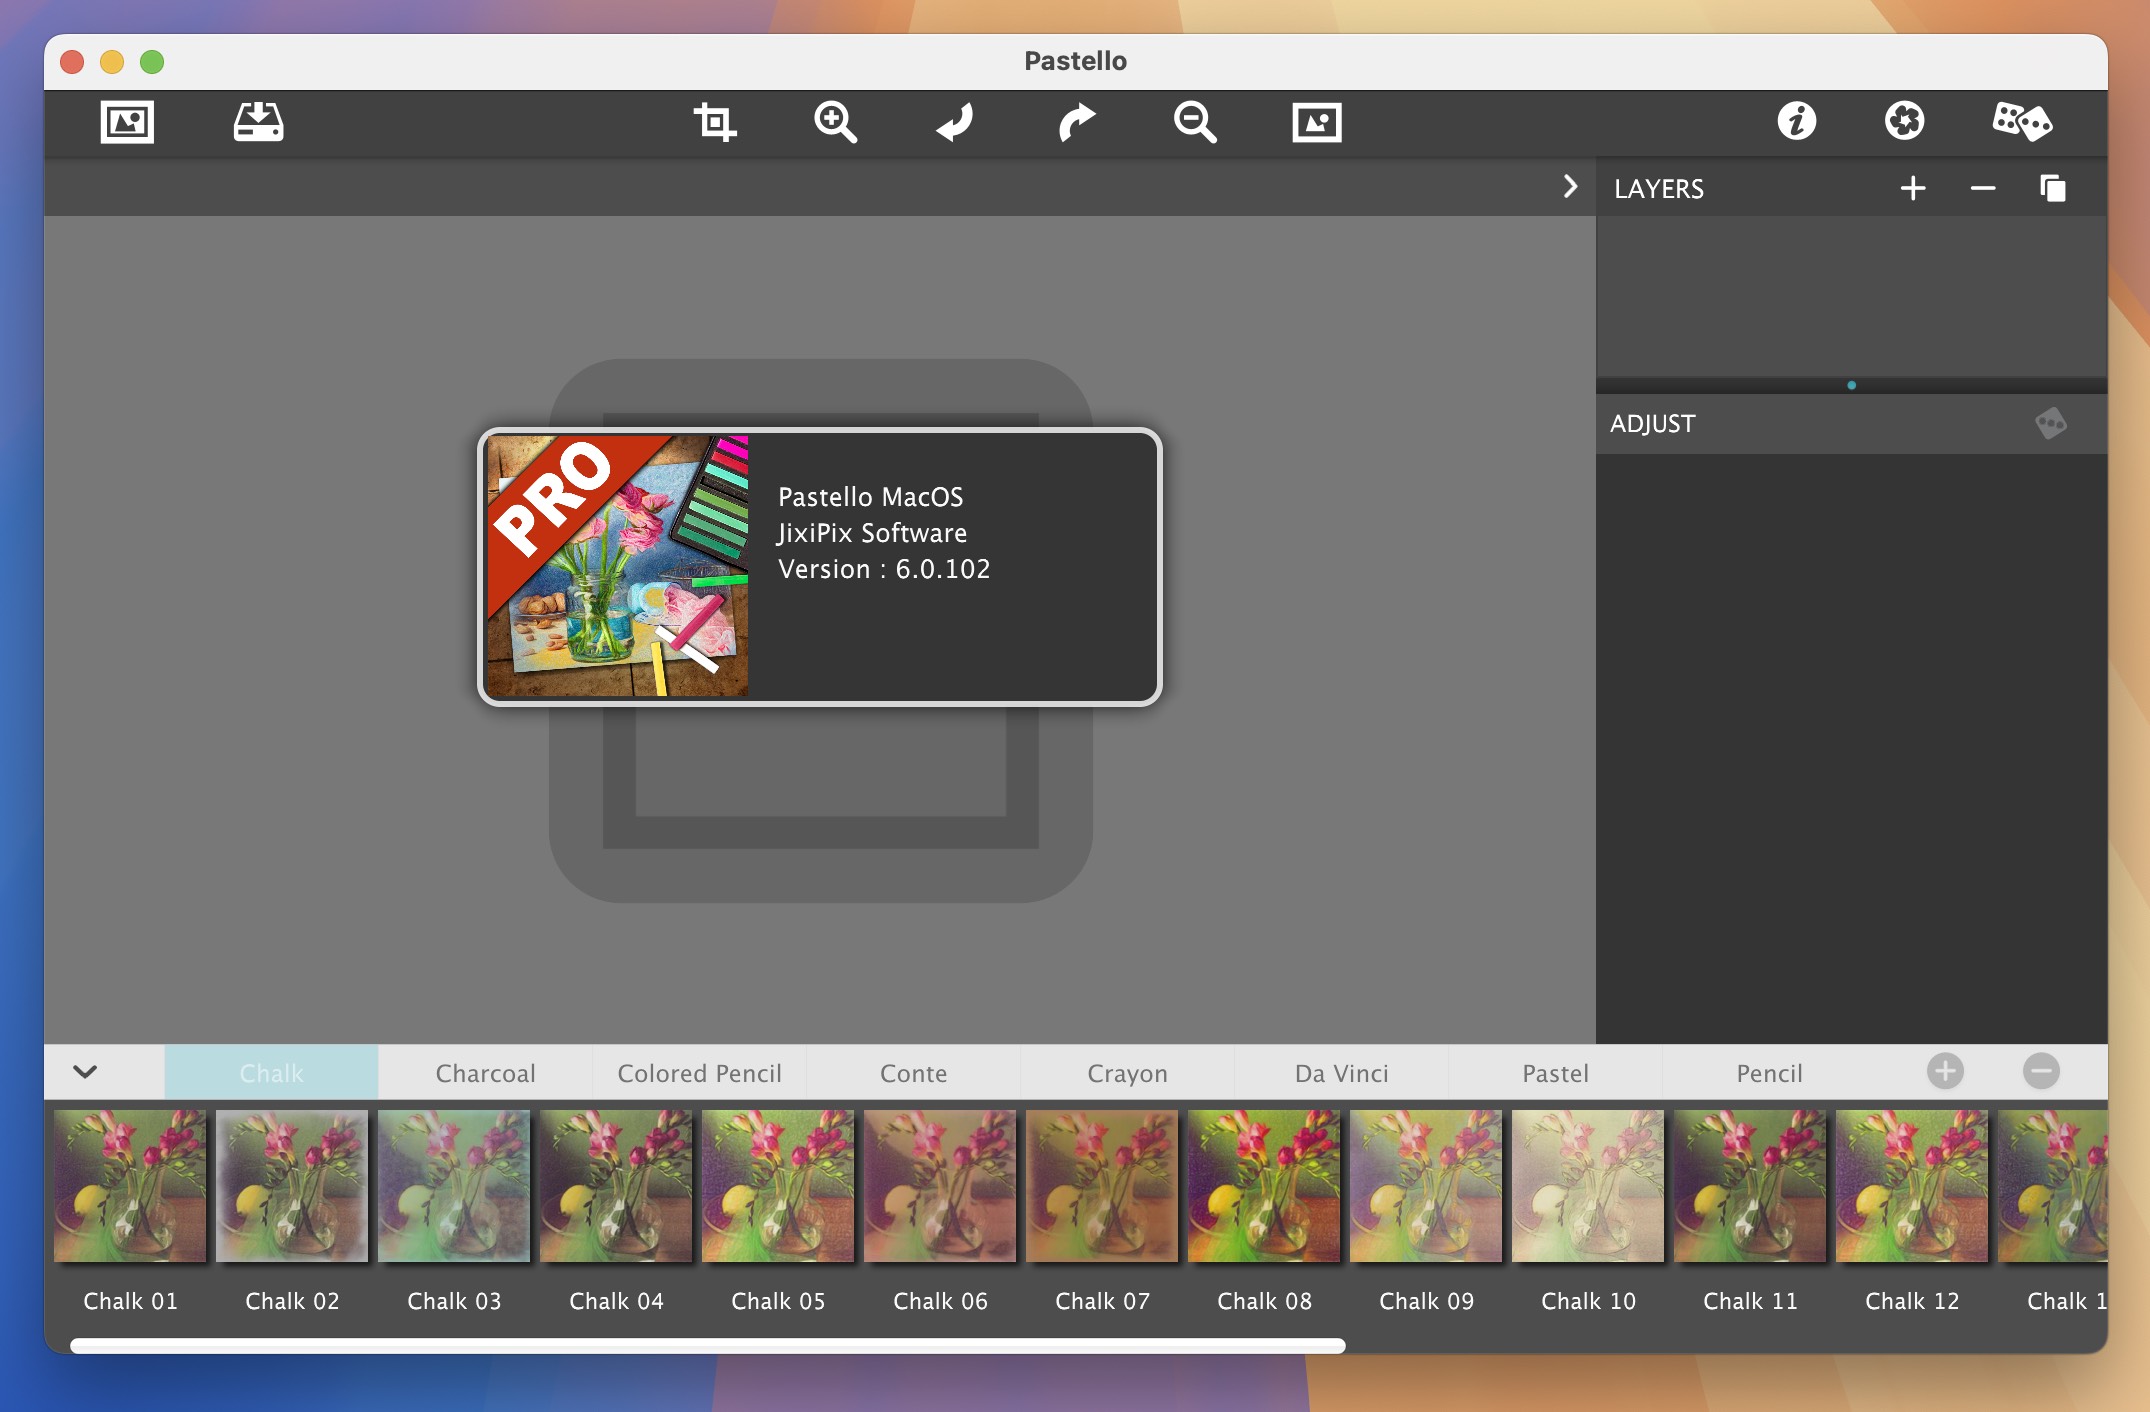
Task: Choose the Chalk 03 preset thumbnail
Action: pyautogui.click(x=454, y=1185)
